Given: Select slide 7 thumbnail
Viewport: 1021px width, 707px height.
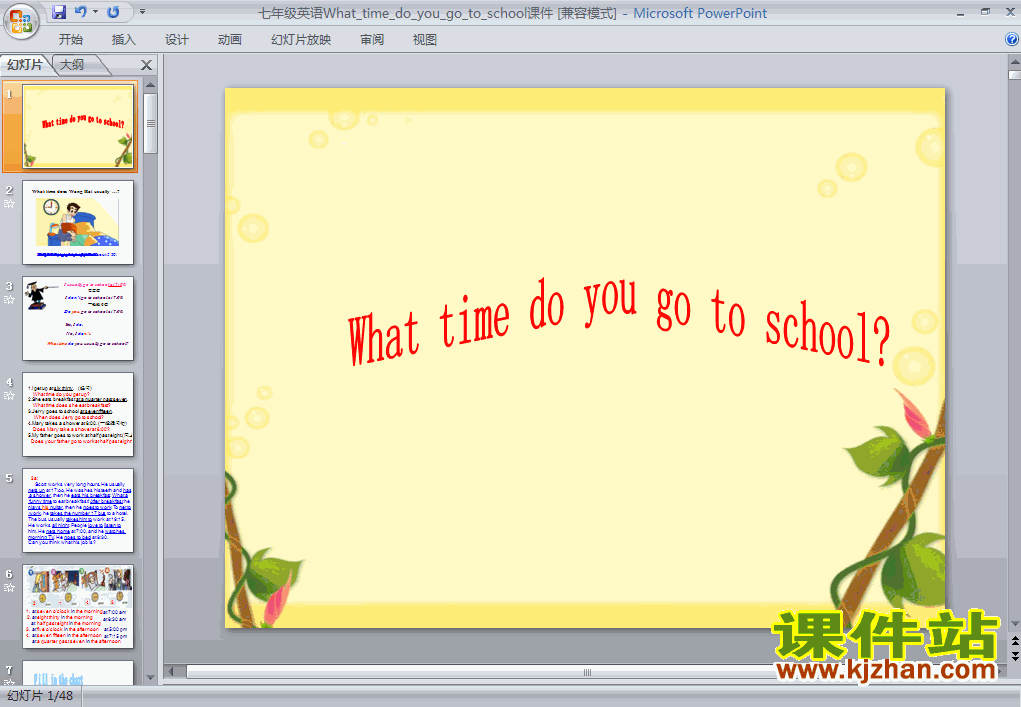Looking at the screenshot, I should 78,673.
